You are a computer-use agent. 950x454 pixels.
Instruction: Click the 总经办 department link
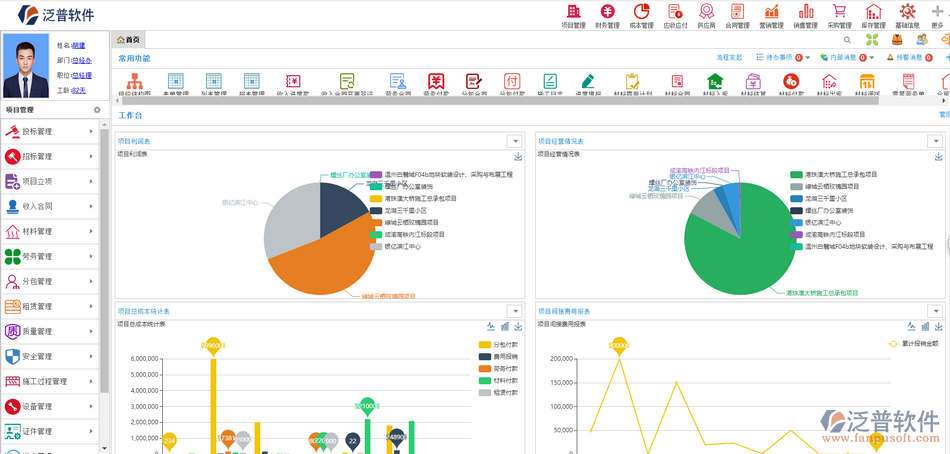pyautogui.click(x=82, y=60)
